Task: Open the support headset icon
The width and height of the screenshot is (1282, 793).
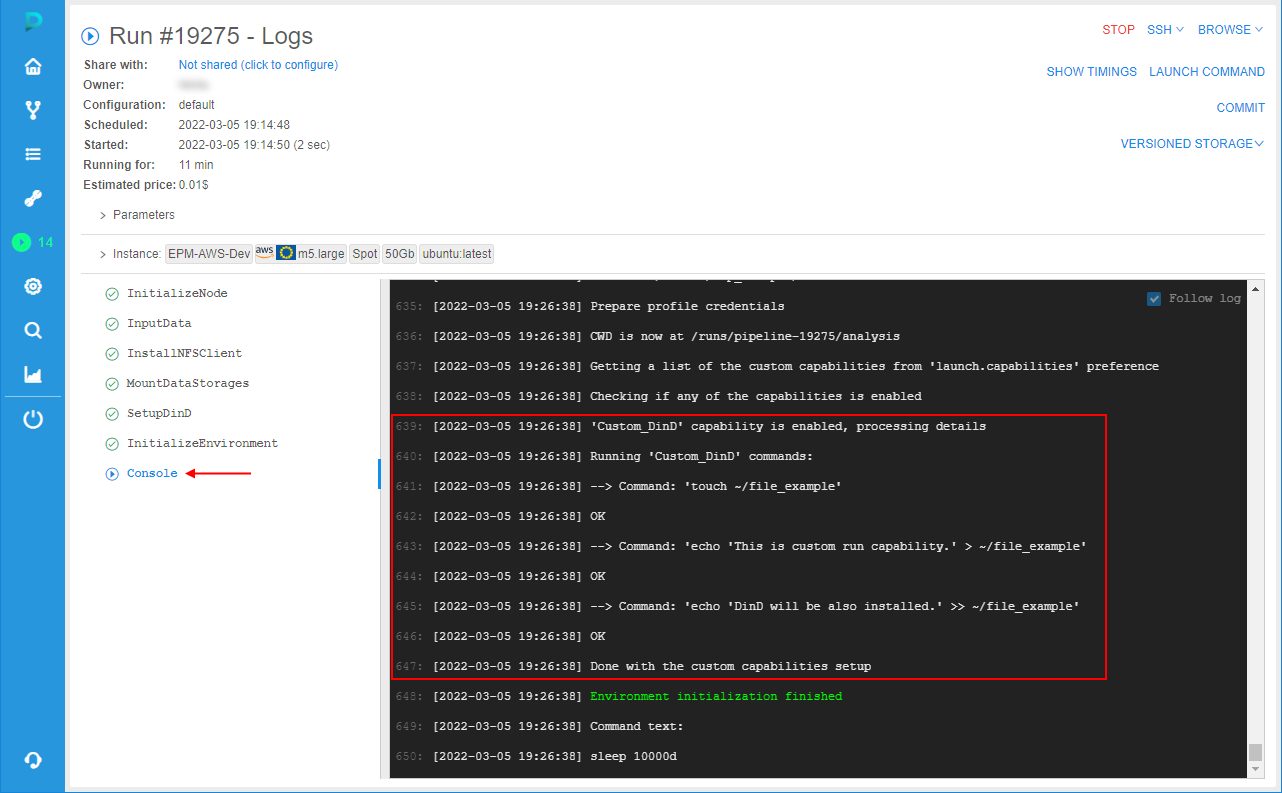Action: [x=33, y=760]
